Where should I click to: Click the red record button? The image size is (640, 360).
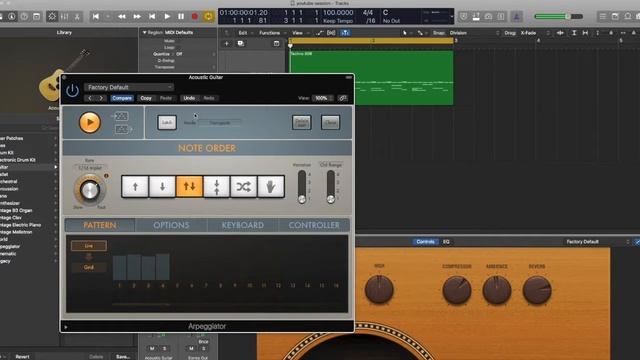click(195, 16)
